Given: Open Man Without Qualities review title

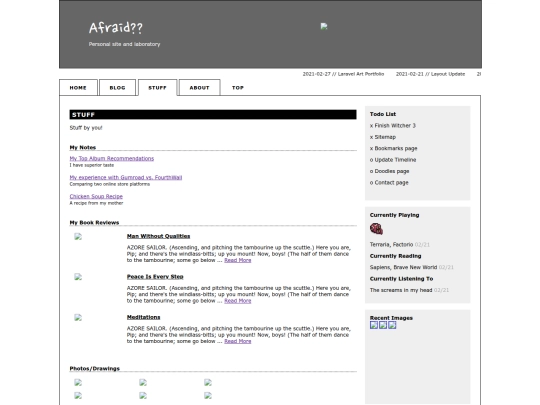Looking at the screenshot, I should 158,236.
